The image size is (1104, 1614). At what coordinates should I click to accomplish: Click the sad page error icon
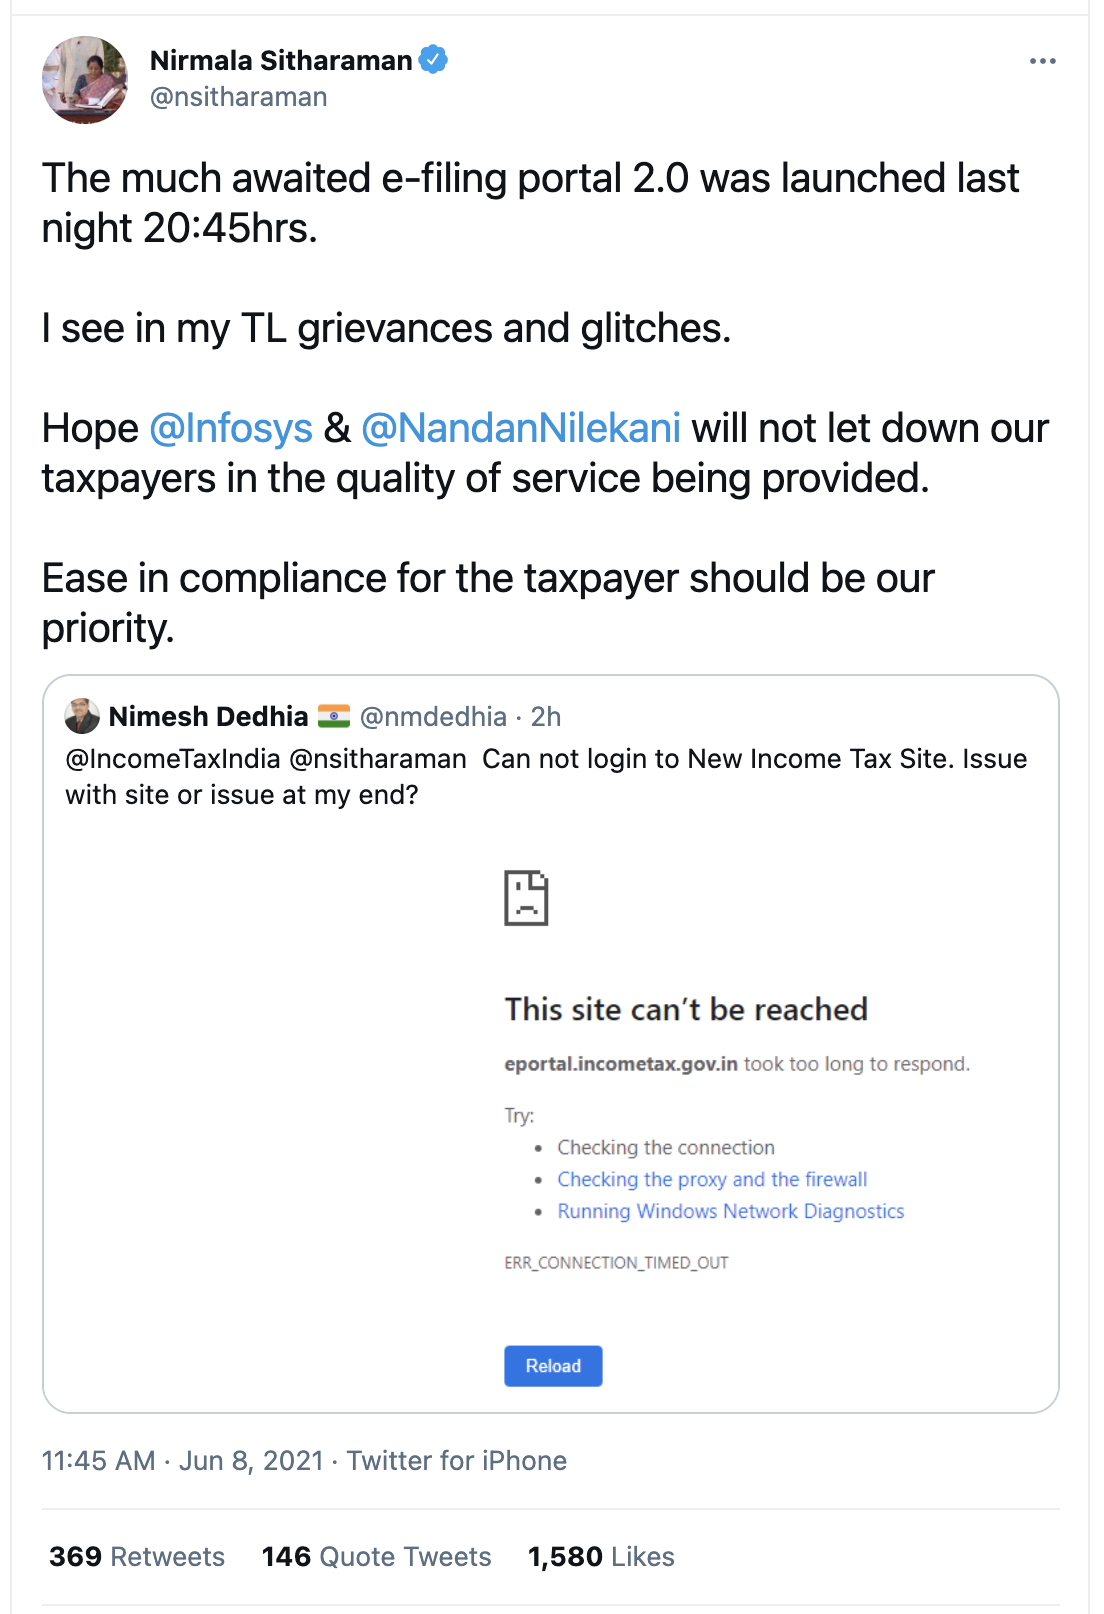coord(526,898)
